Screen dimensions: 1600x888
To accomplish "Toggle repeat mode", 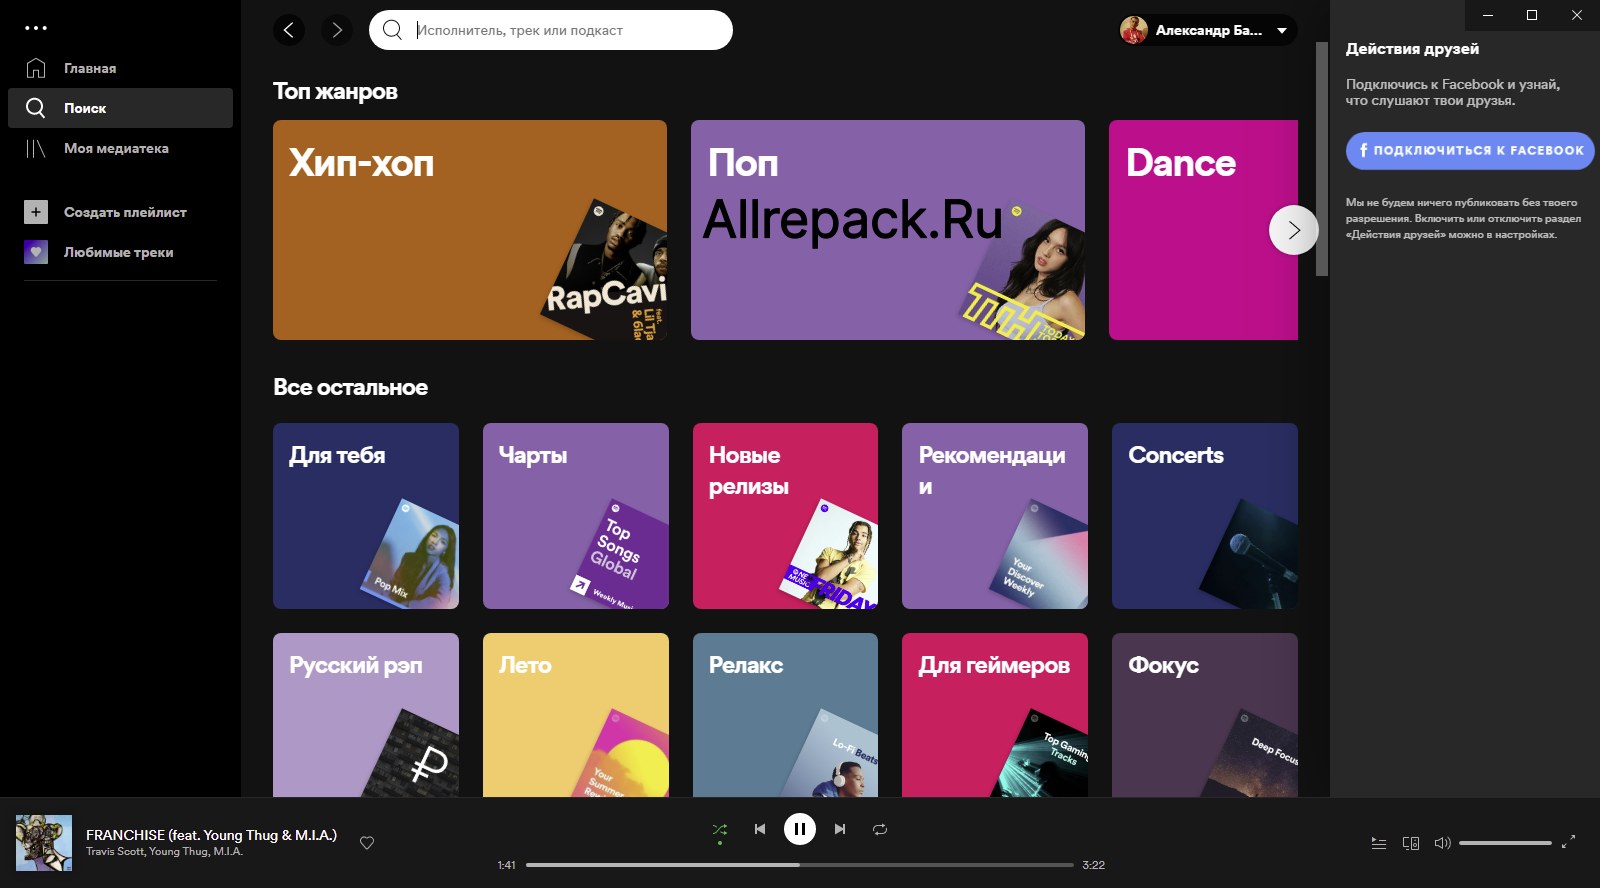I will click(880, 829).
